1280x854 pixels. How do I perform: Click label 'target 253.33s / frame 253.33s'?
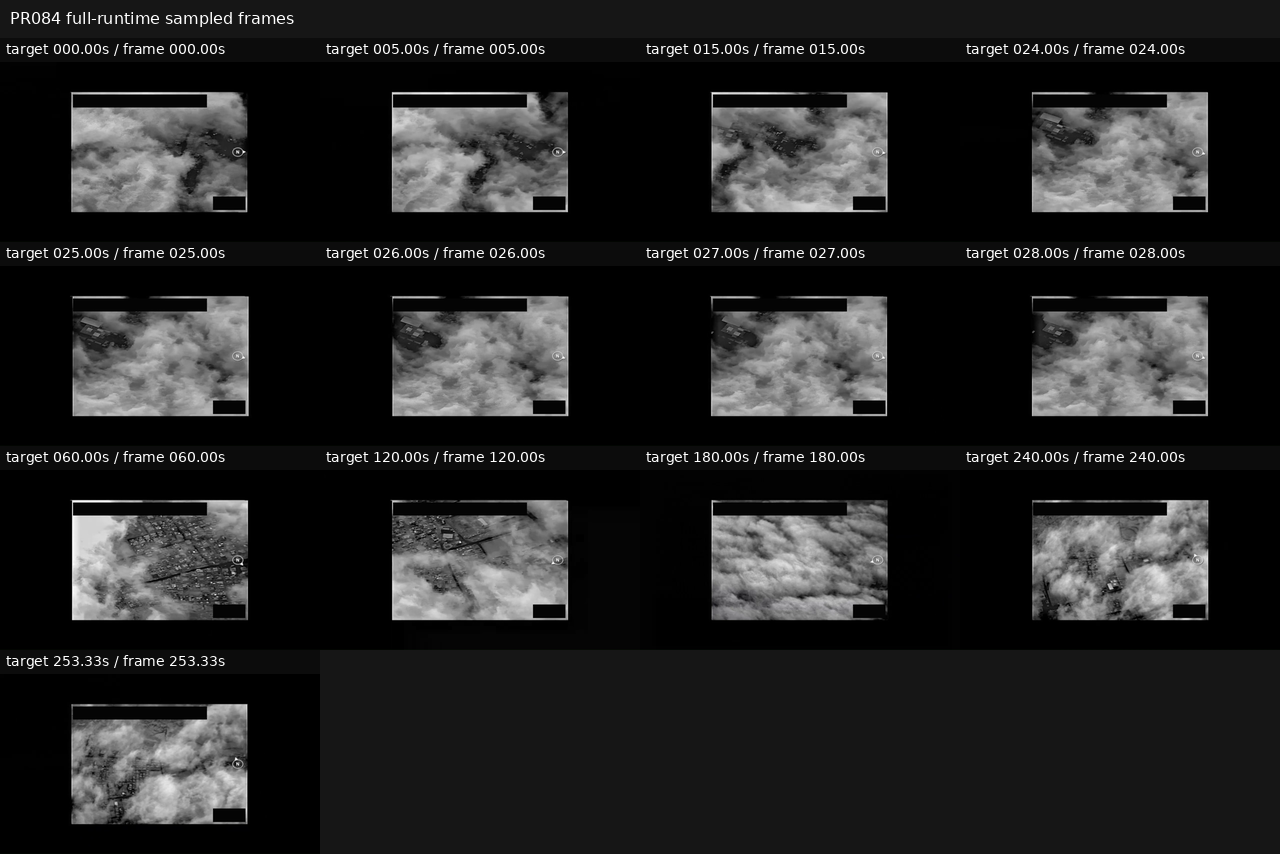point(115,661)
